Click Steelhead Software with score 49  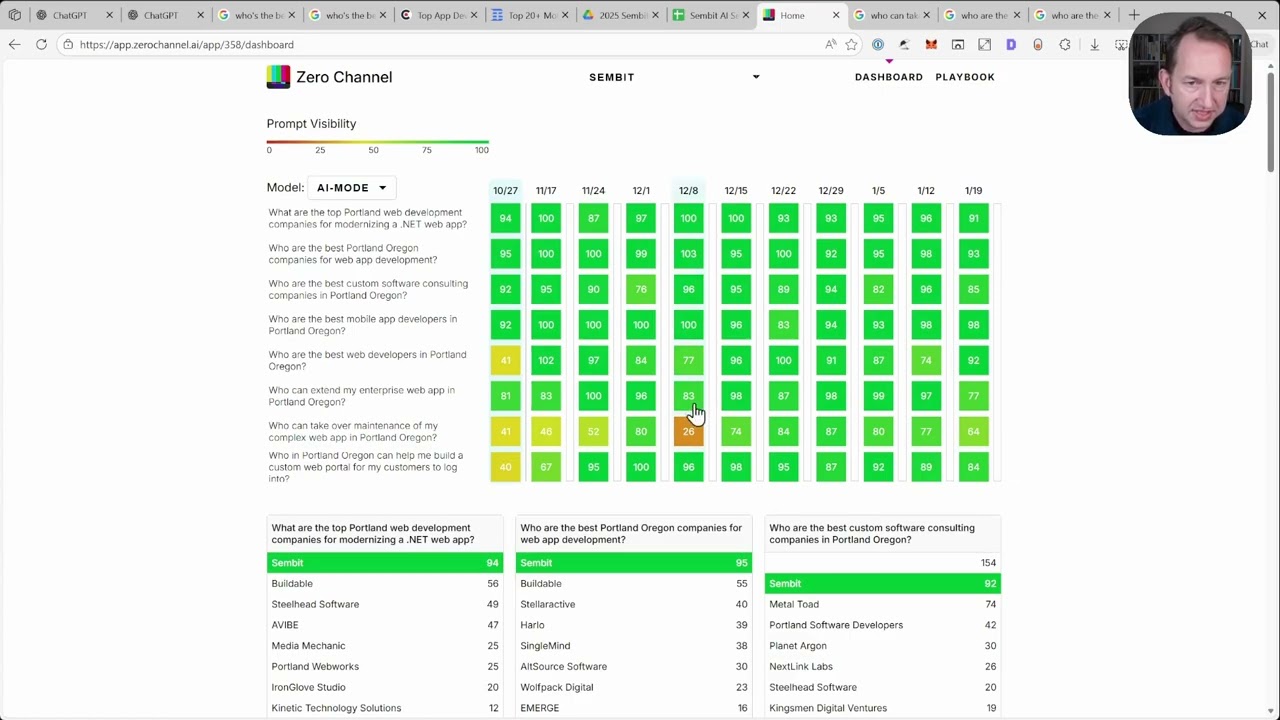pyautogui.click(x=384, y=604)
